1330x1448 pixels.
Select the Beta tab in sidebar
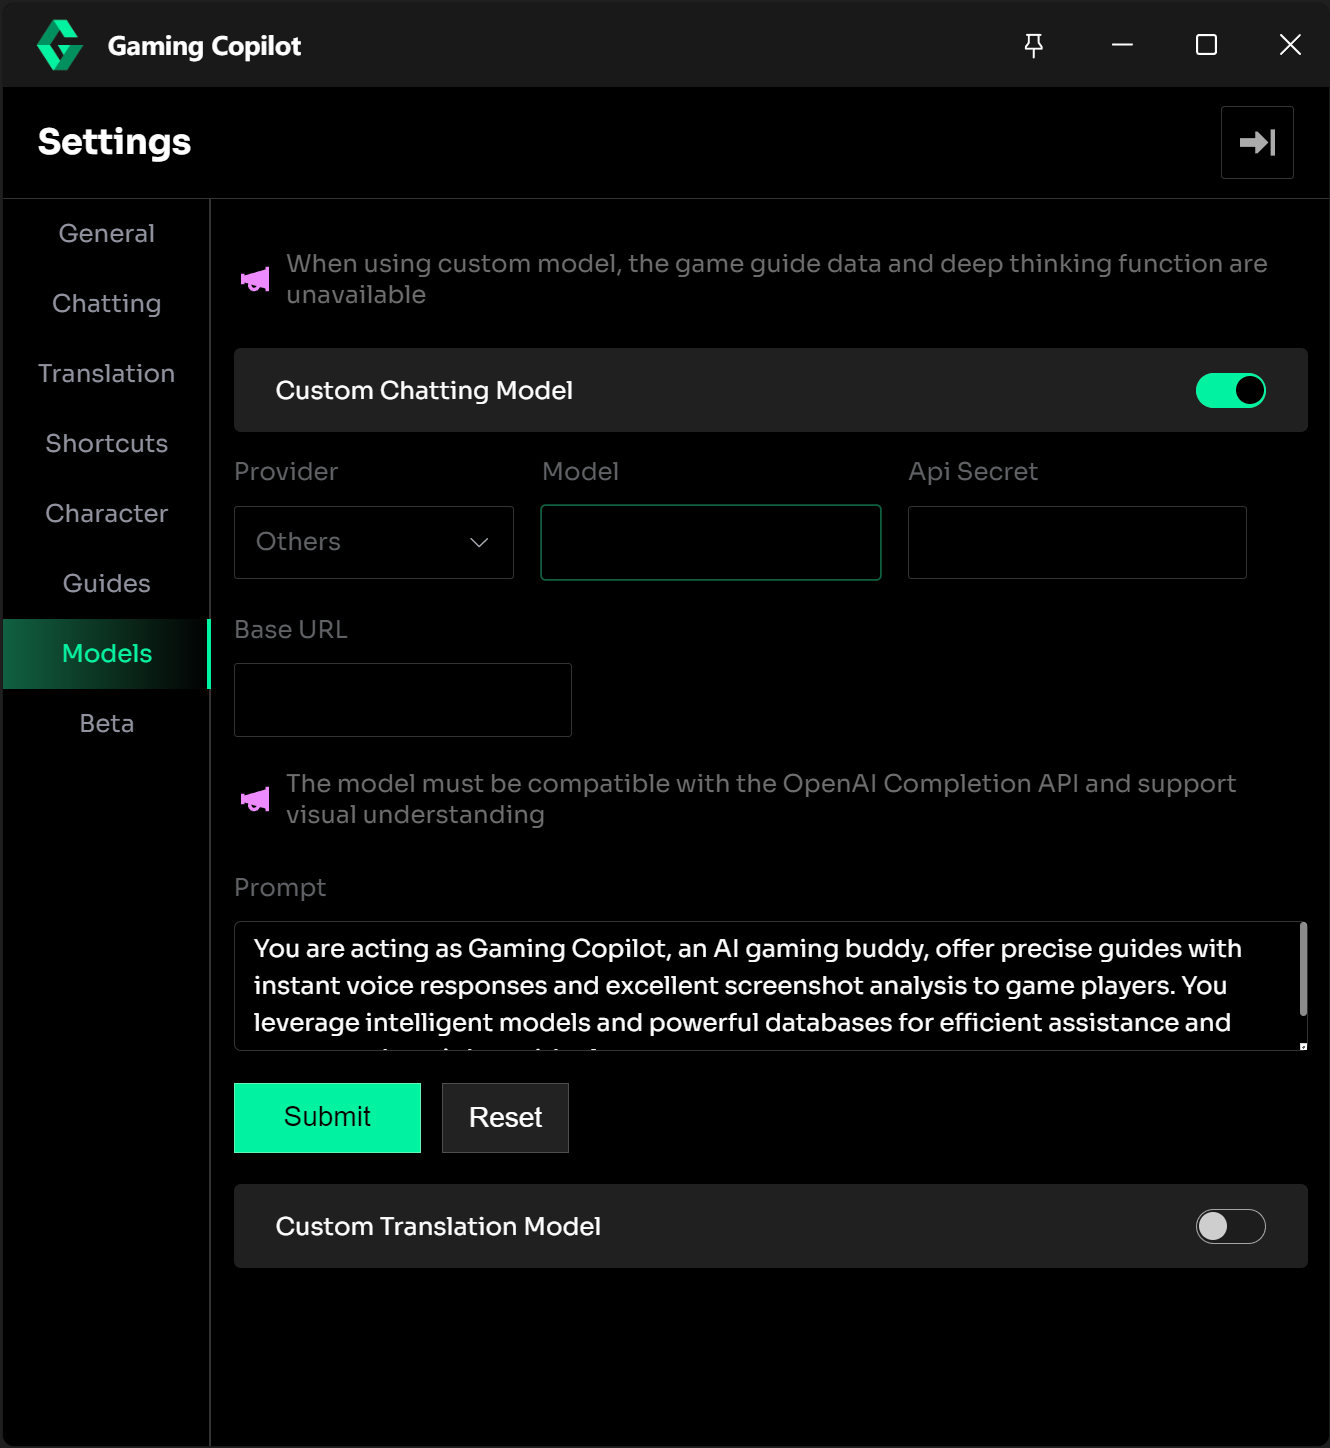click(106, 723)
